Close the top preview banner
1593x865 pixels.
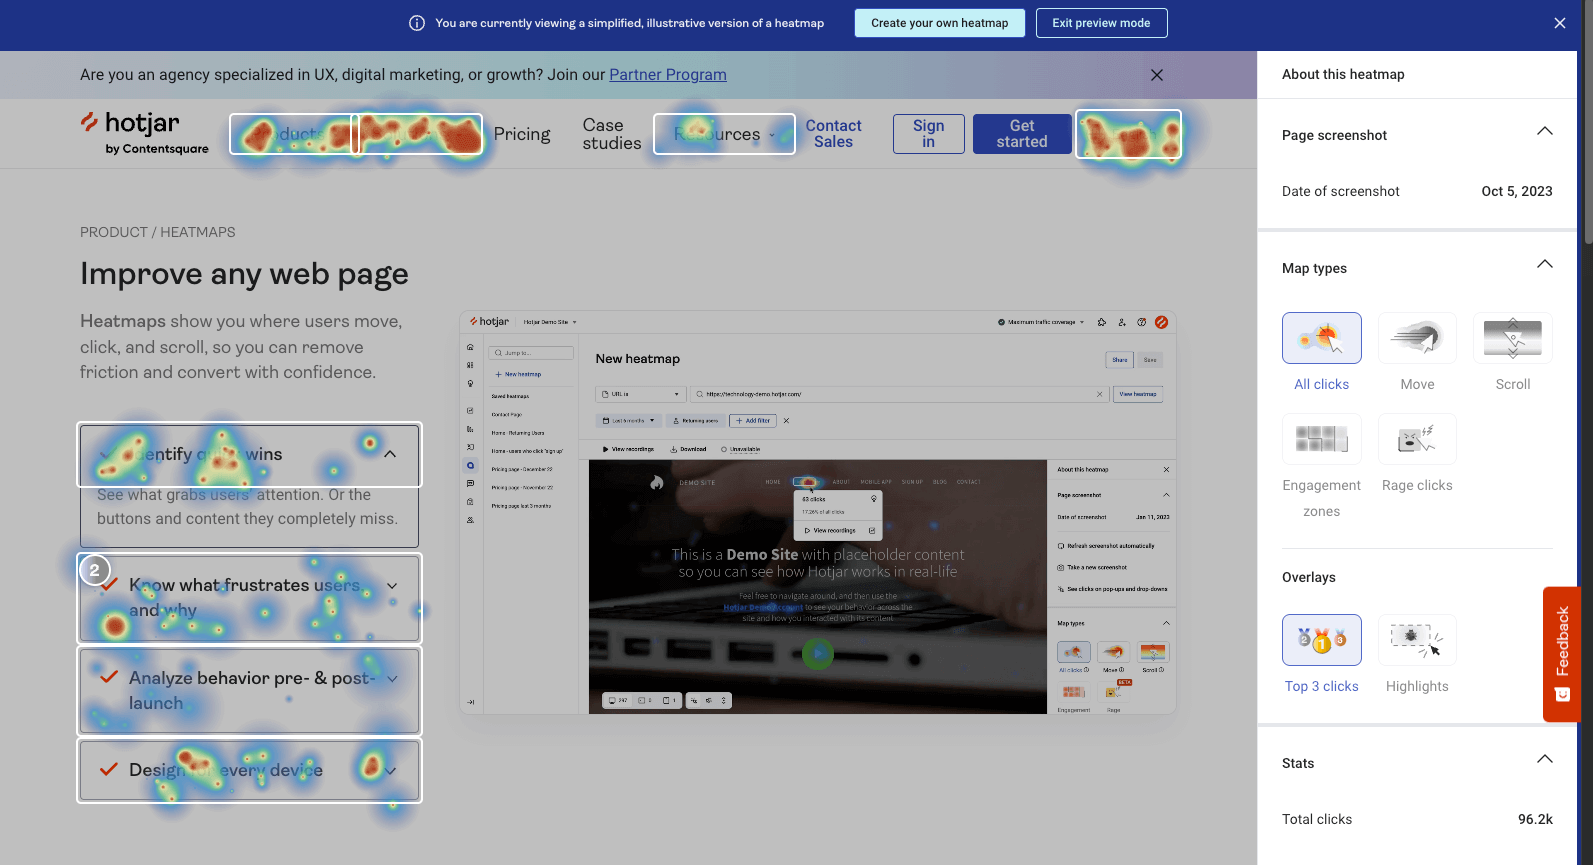1560,23
